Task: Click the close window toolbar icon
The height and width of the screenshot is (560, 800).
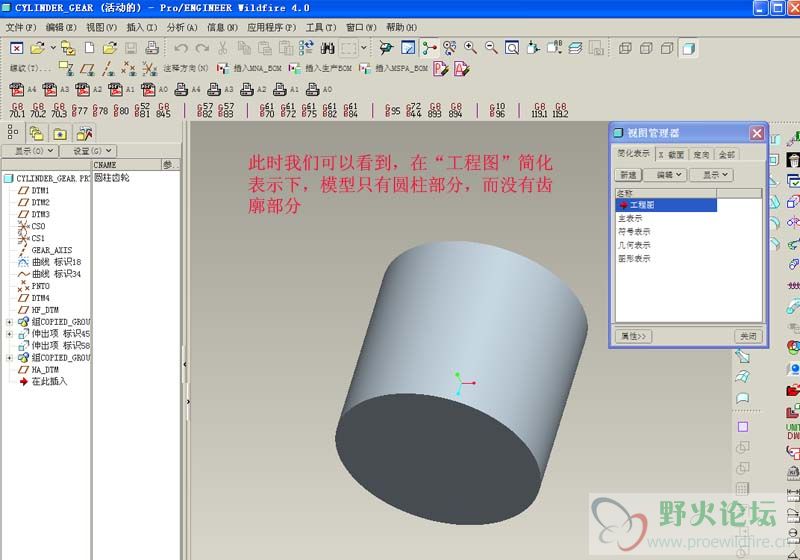Action: pos(17,48)
